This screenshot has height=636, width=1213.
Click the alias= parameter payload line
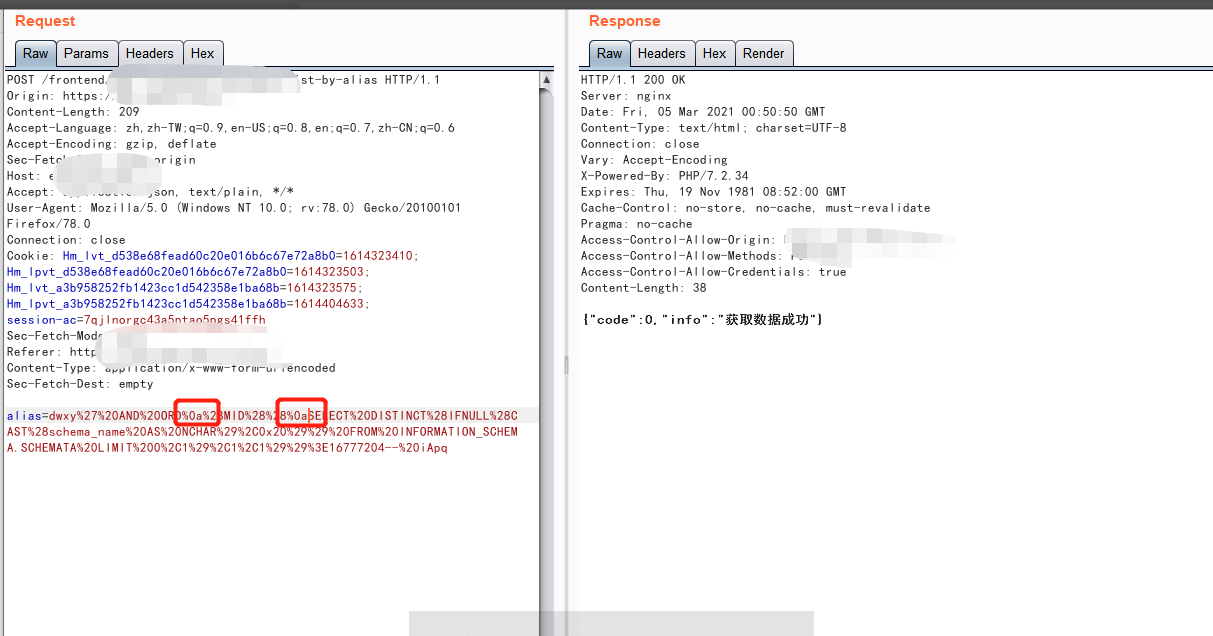coord(262,416)
